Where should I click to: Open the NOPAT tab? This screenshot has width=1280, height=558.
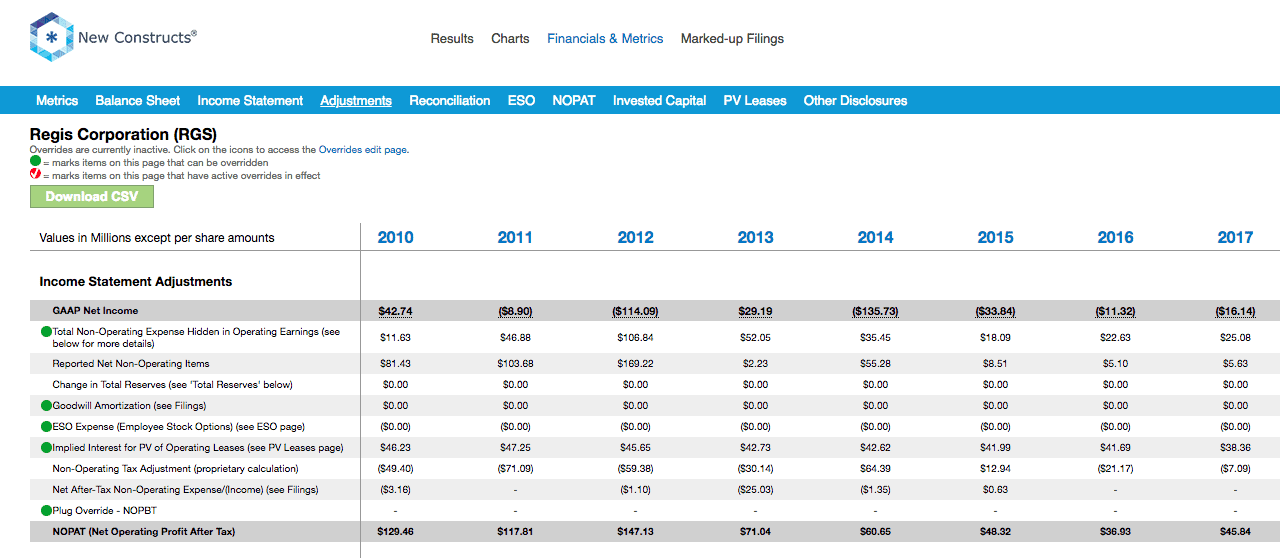[574, 101]
